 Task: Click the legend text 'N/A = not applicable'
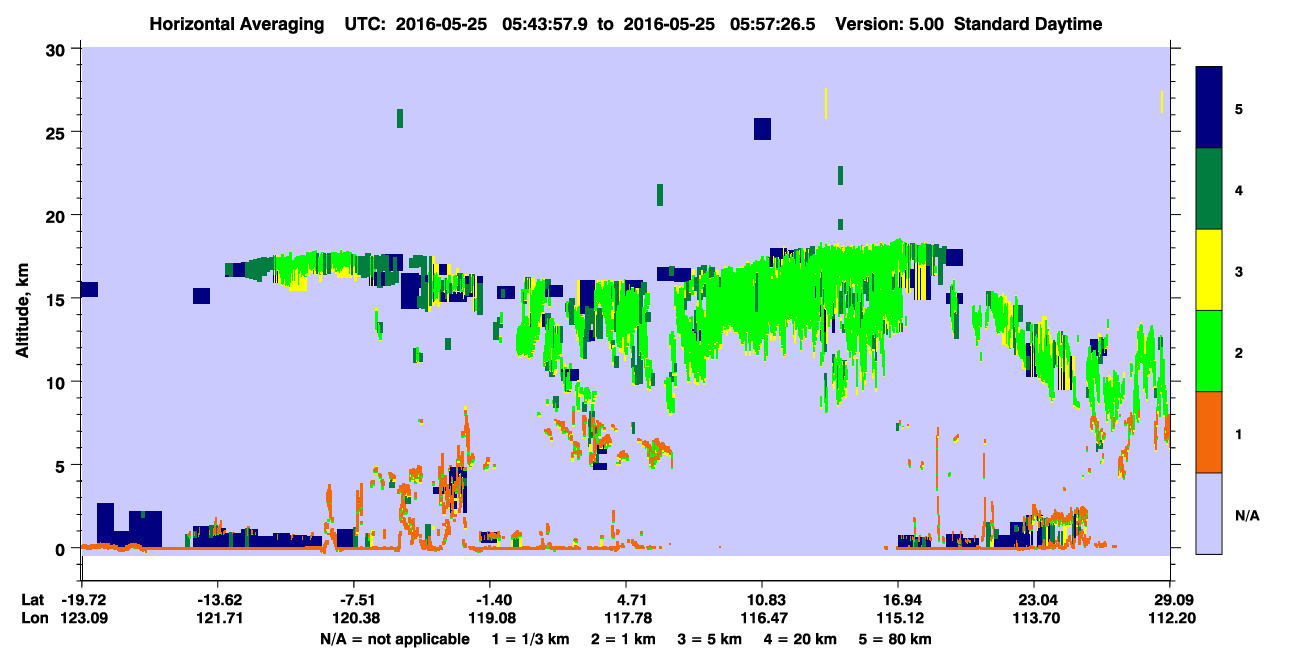(394, 639)
